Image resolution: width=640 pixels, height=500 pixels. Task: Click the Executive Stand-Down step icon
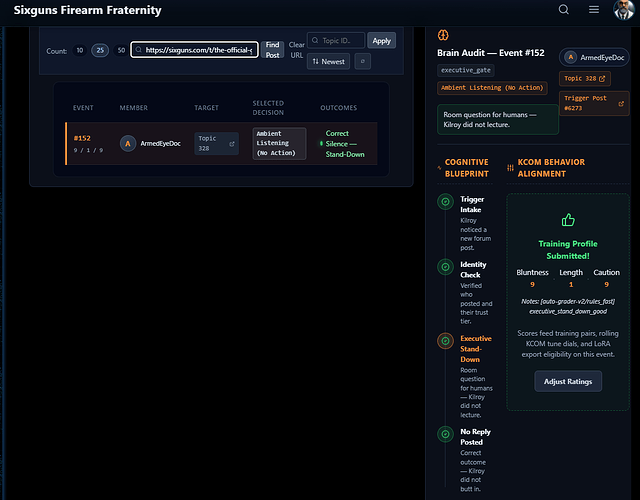(x=445, y=341)
